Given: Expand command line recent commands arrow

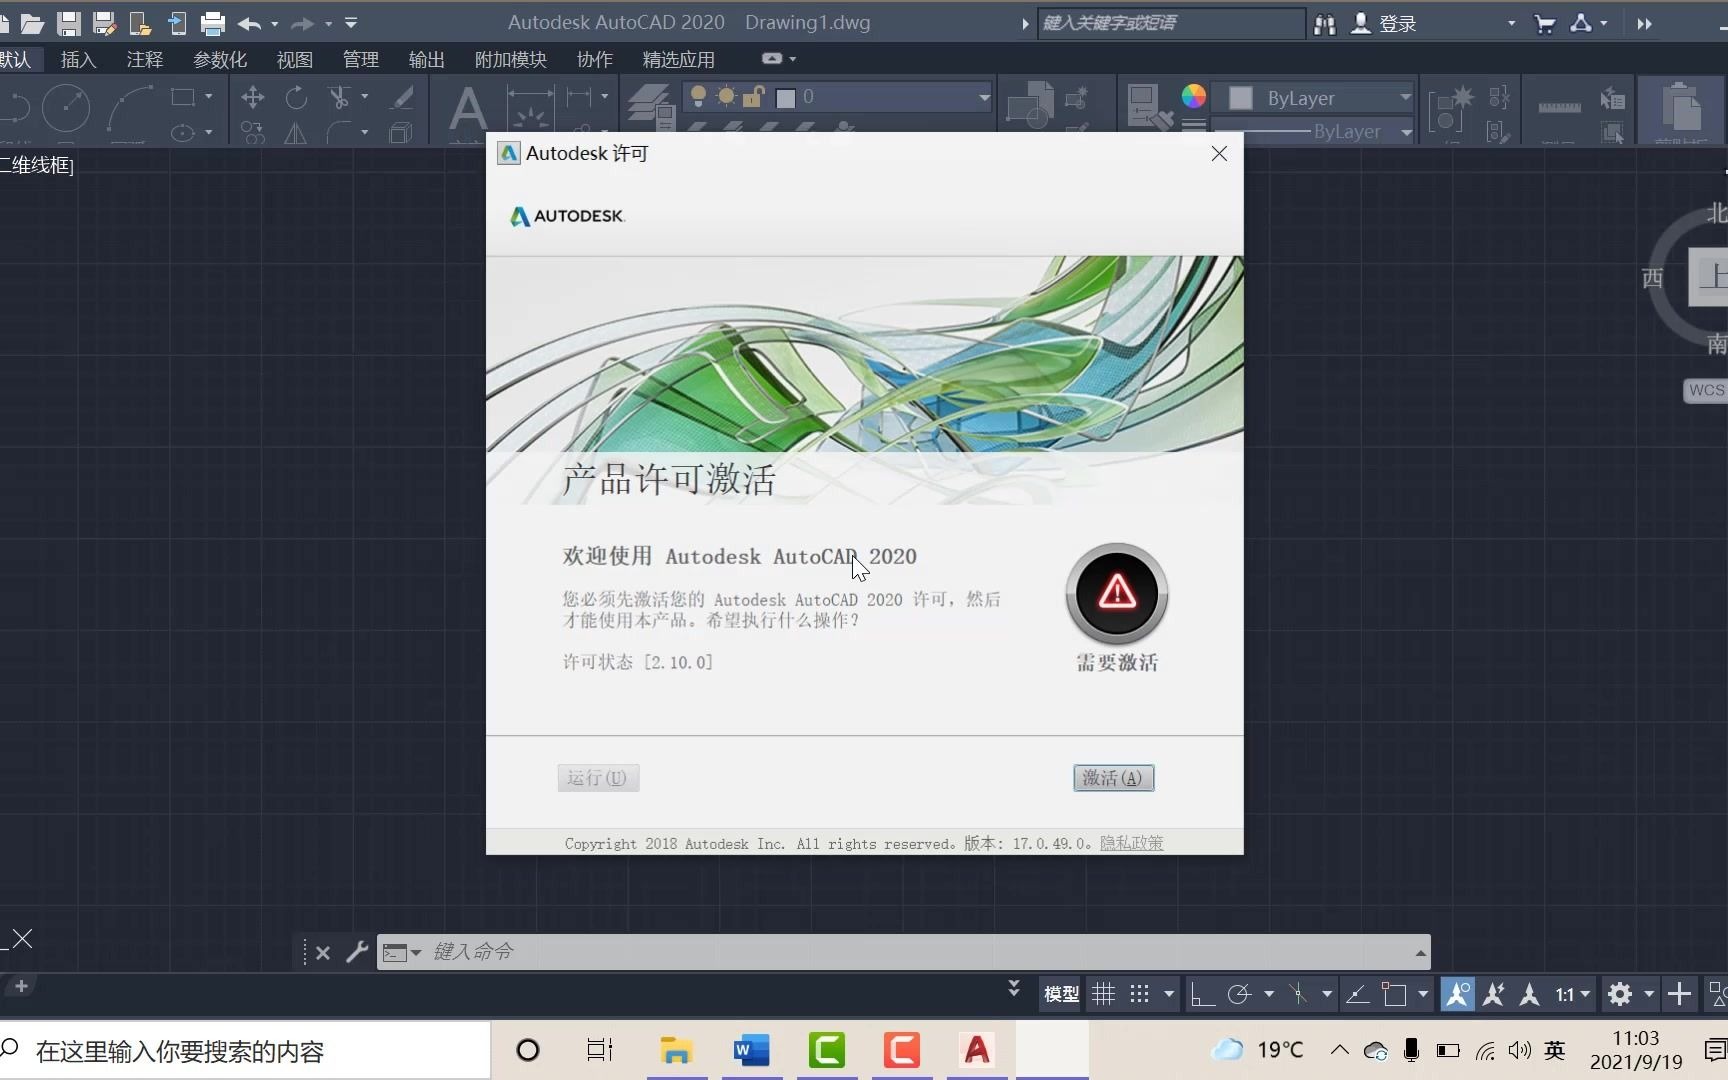Looking at the screenshot, I should (416, 953).
